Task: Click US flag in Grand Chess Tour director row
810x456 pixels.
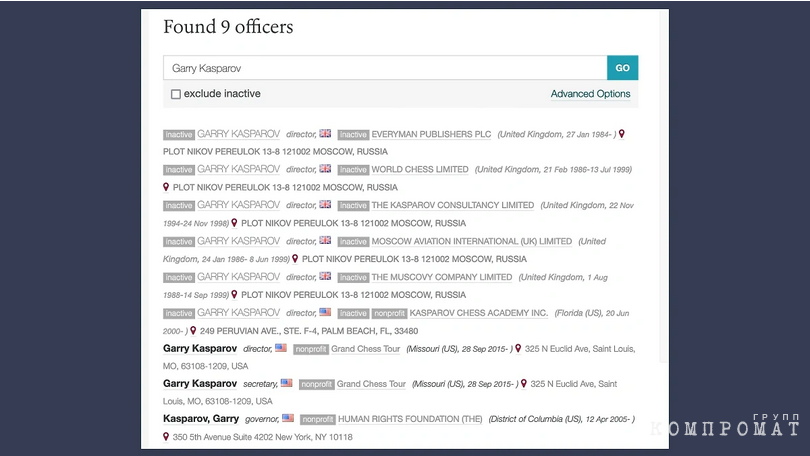Action: pos(281,348)
